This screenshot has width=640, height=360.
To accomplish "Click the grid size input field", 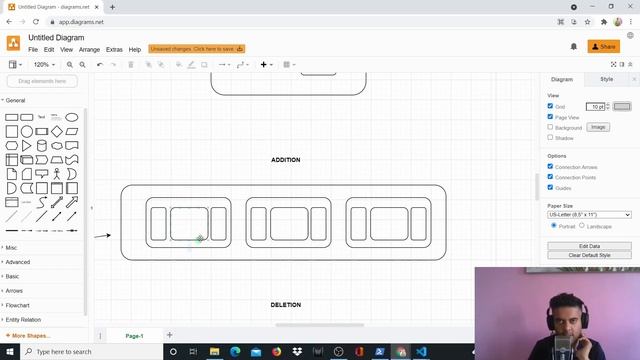I will pos(595,107).
